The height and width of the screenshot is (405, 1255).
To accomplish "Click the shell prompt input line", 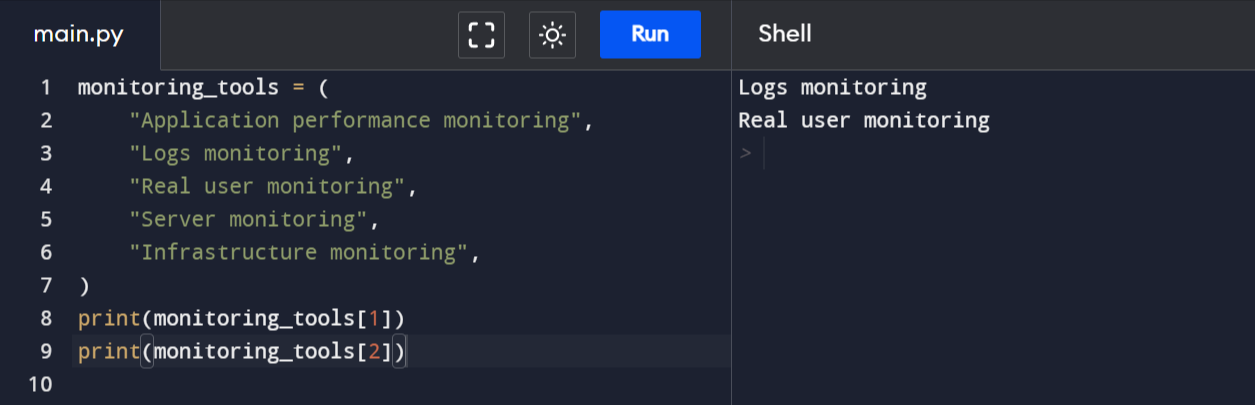I will pyautogui.click(x=995, y=154).
